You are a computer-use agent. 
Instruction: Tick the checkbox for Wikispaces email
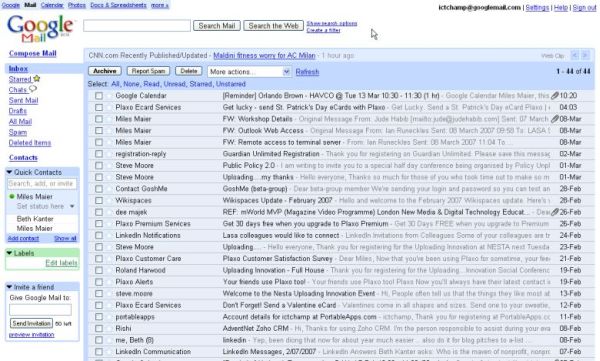(99, 200)
